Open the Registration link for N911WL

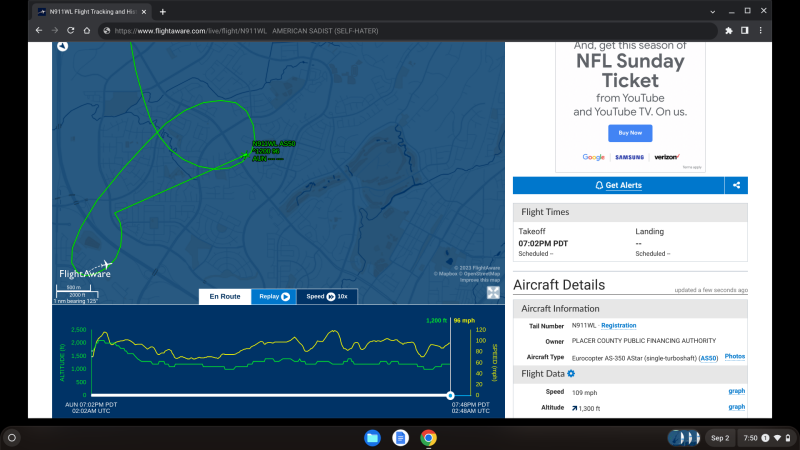tap(618, 325)
